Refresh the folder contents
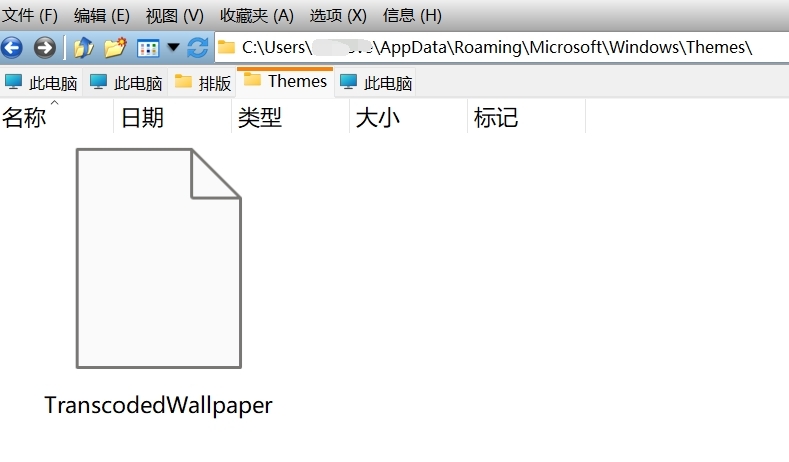This screenshot has width=789, height=462. tap(197, 48)
